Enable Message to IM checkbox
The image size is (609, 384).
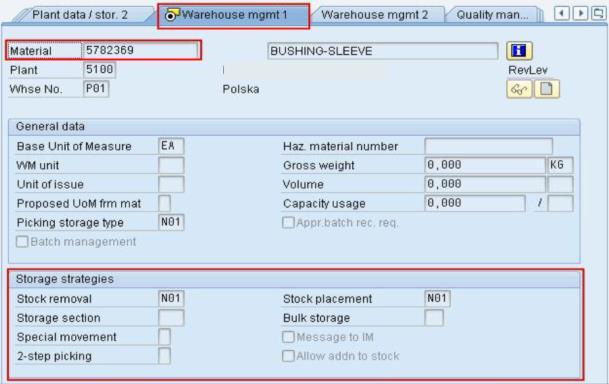coord(288,337)
